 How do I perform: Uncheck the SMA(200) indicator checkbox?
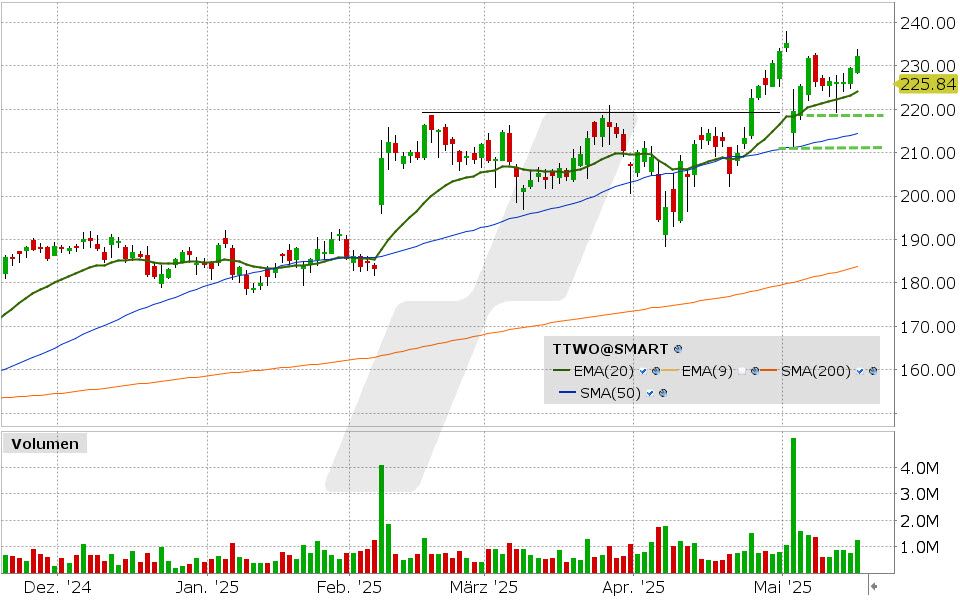860,371
